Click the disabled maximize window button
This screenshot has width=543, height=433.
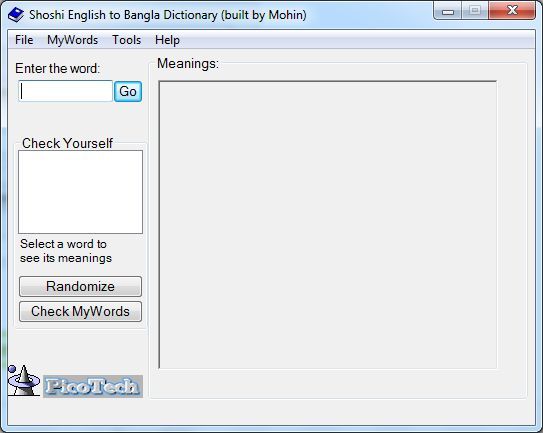[475, 10]
